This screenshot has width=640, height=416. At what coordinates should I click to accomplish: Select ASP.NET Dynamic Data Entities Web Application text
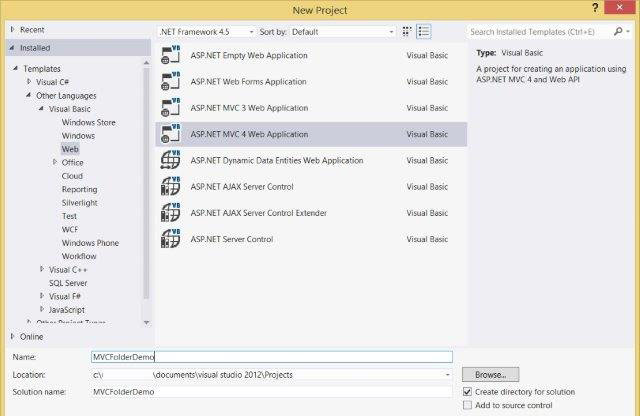(277, 160)
